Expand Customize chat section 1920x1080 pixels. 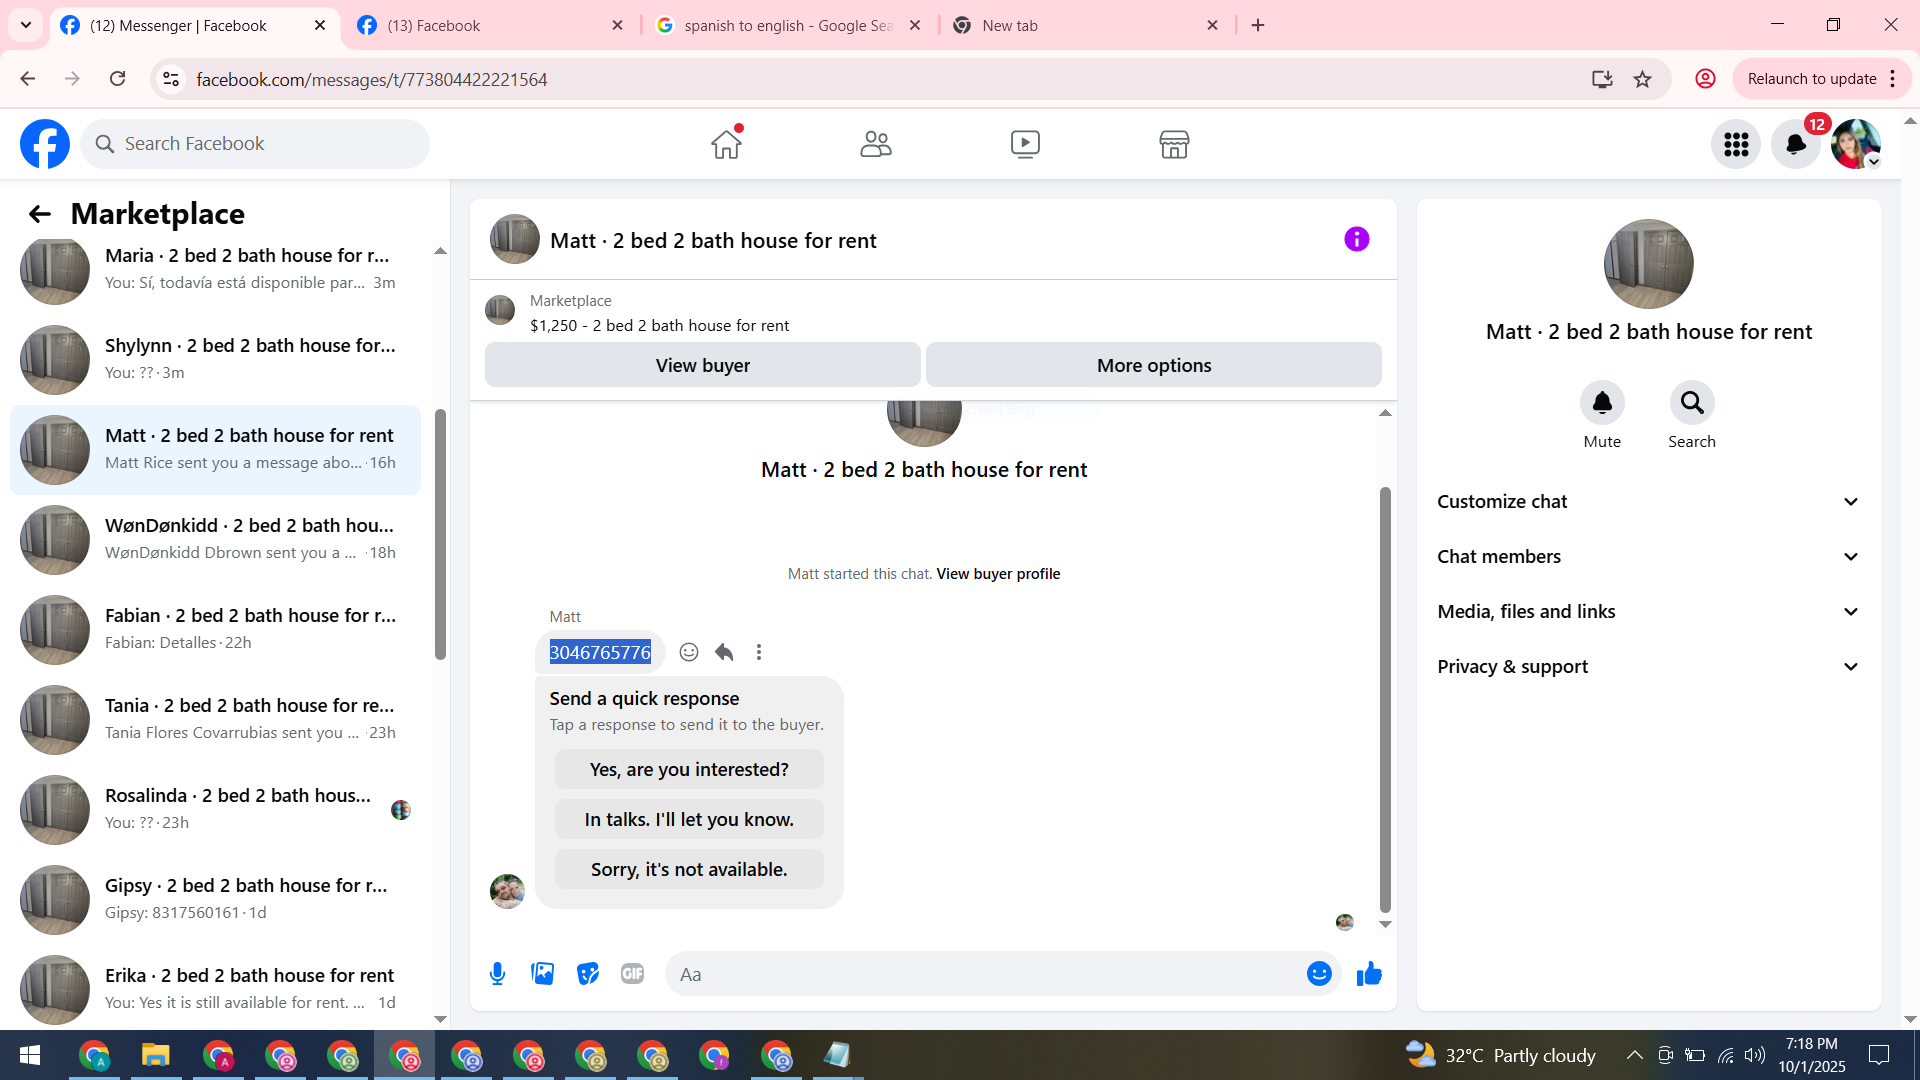coord(1648,502)
